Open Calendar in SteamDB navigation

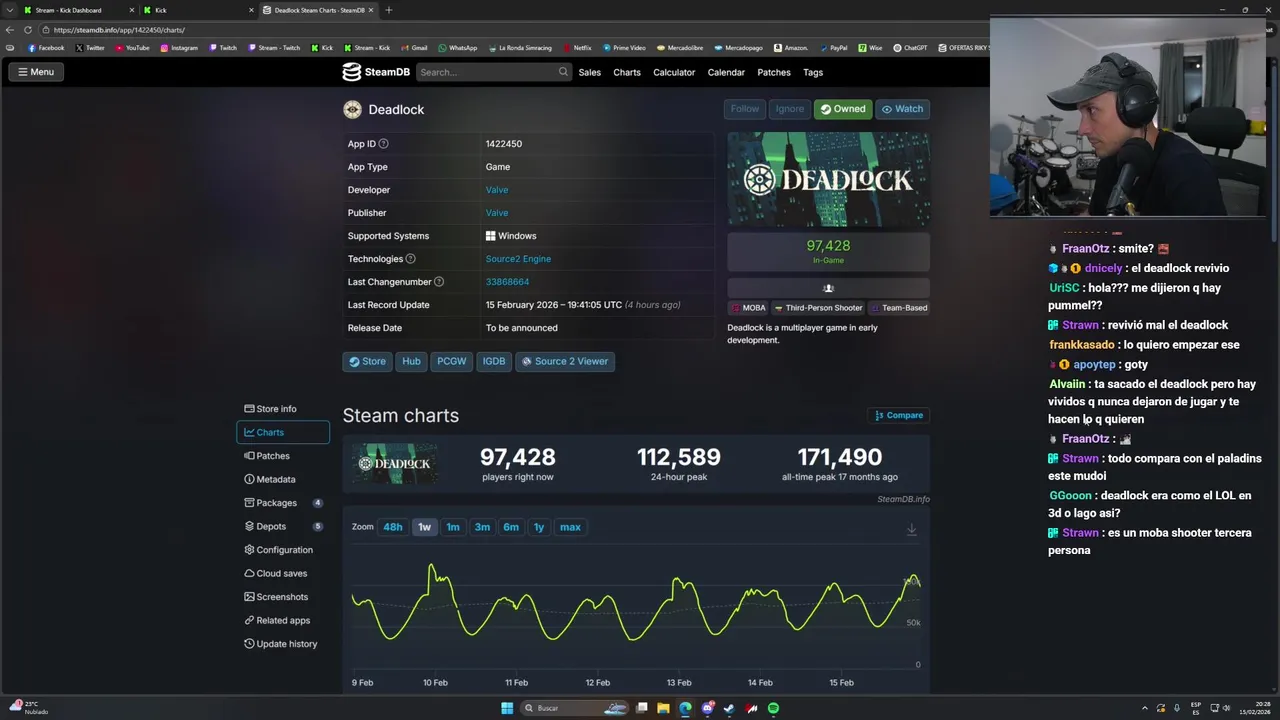coord(726,72)
